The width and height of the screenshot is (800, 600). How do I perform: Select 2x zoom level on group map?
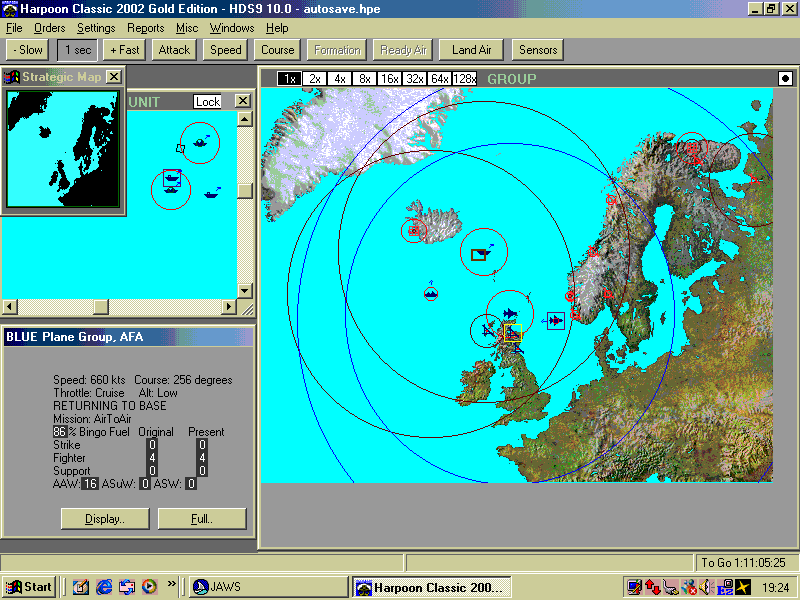[x=315, y=79]
